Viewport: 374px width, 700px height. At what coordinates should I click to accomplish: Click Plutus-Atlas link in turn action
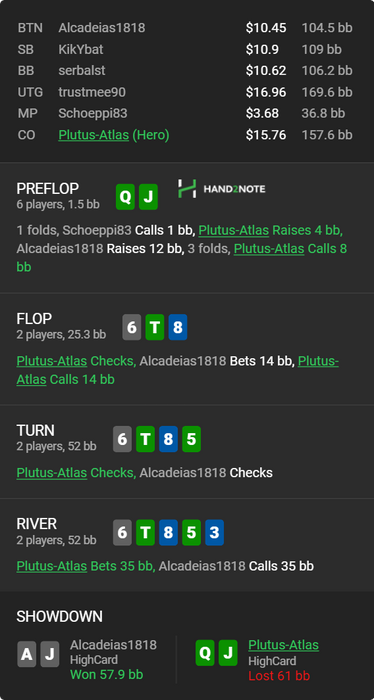pyautogui.click(x=52, y=473)
